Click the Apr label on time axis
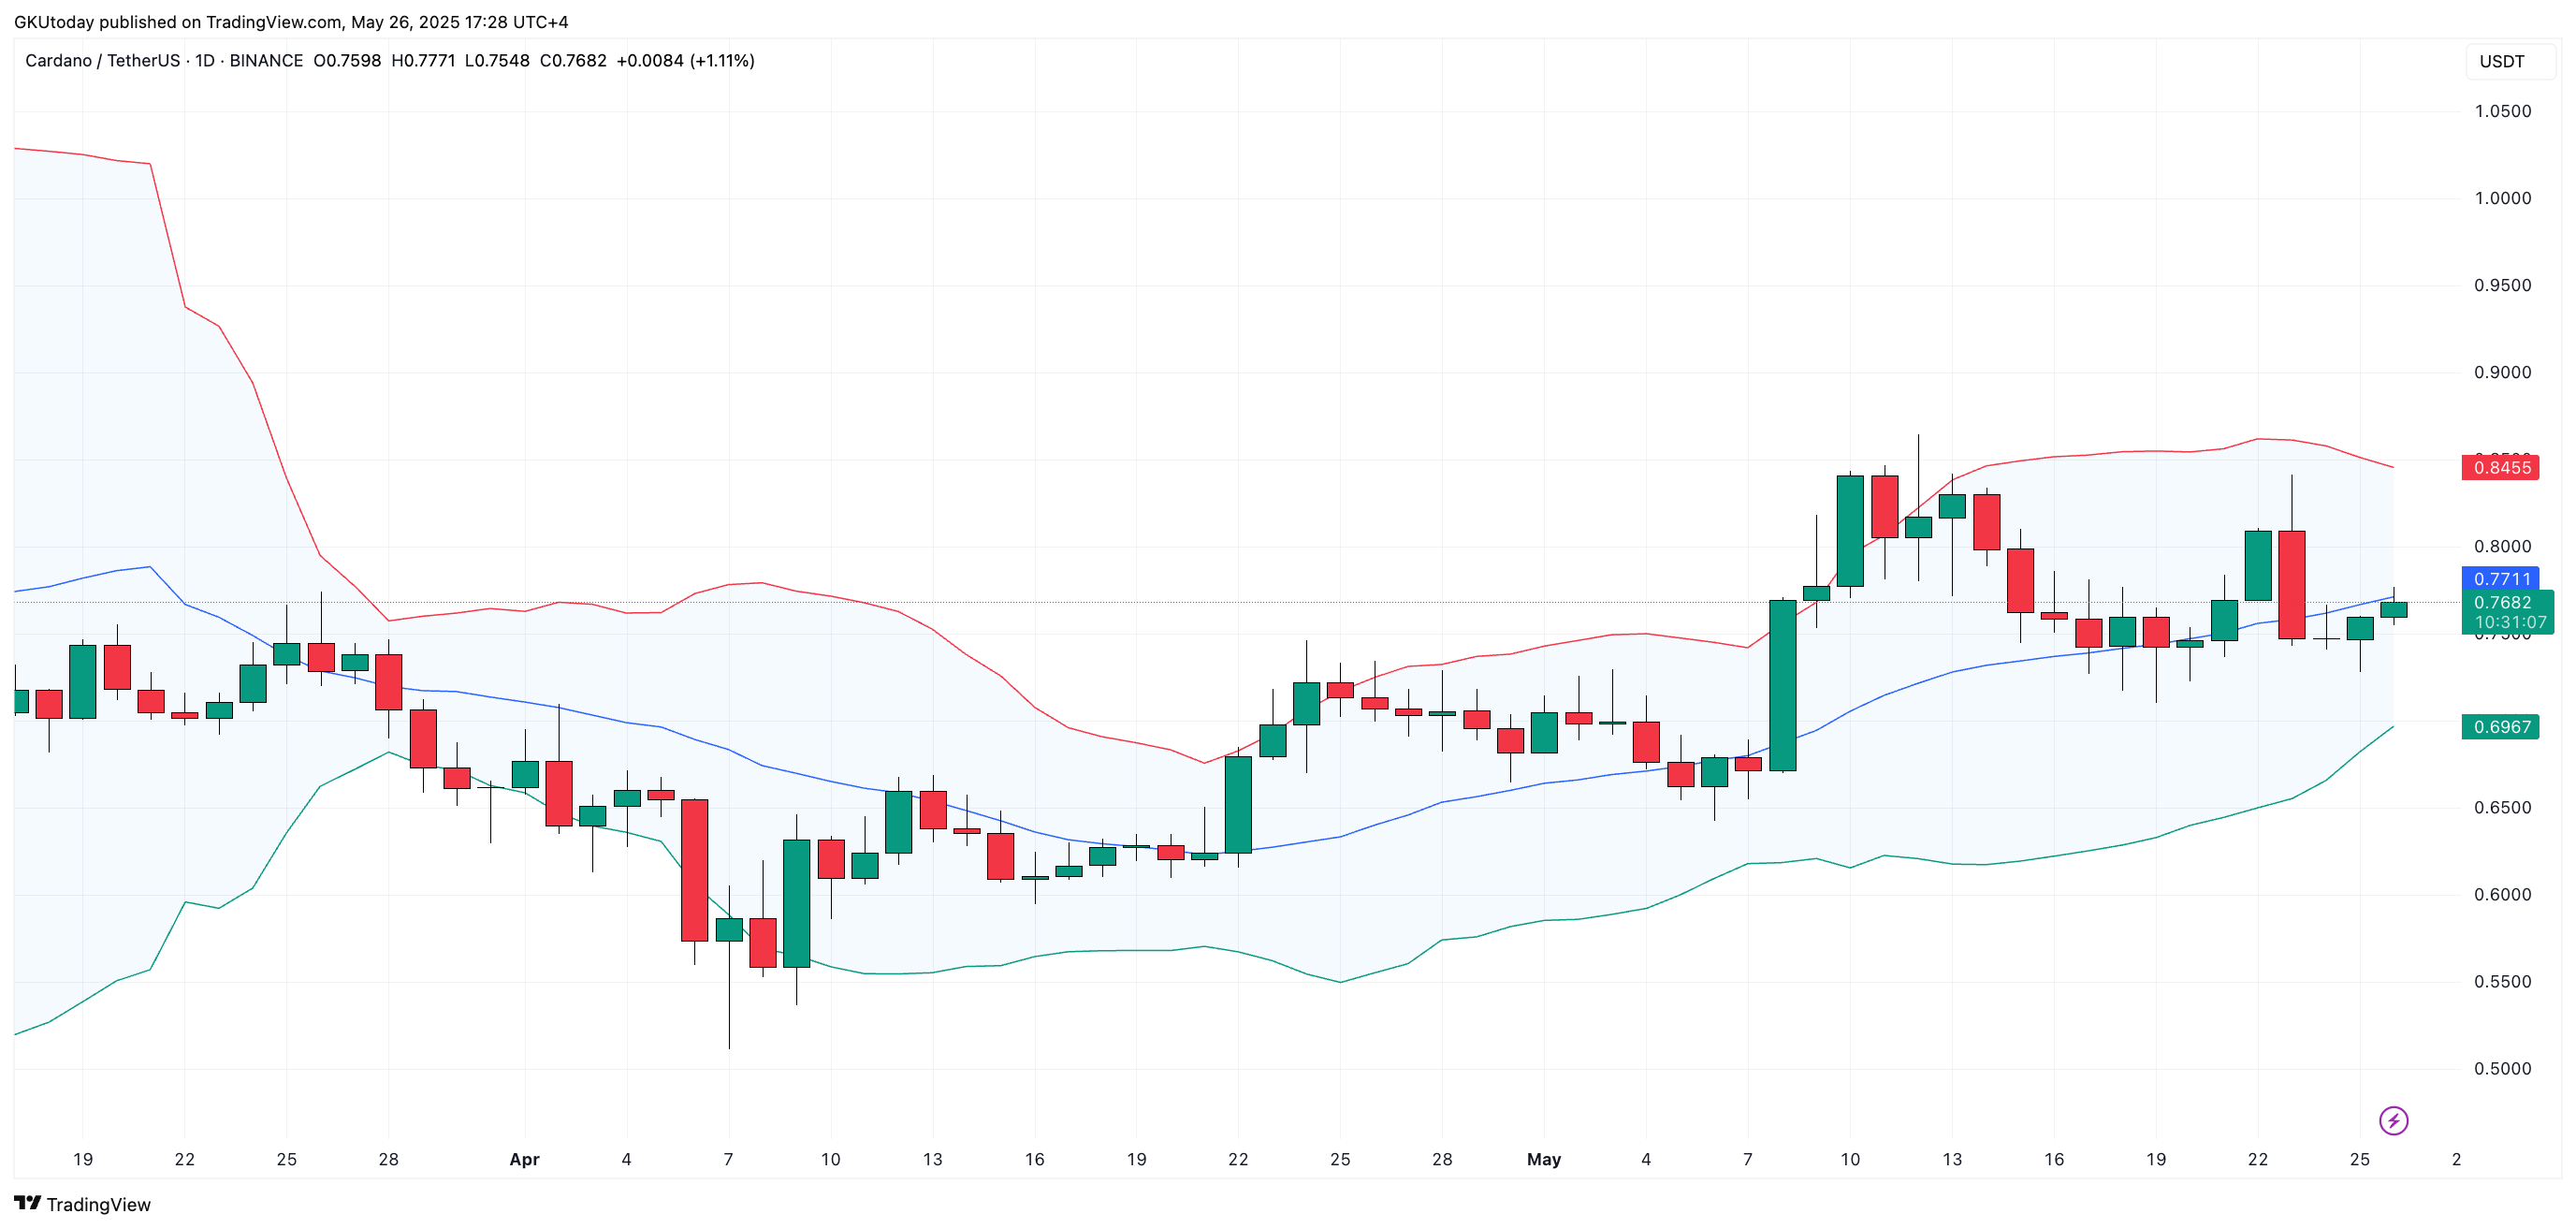2576x1228 pixels. pyautogui.click(x=524, y=1159)
